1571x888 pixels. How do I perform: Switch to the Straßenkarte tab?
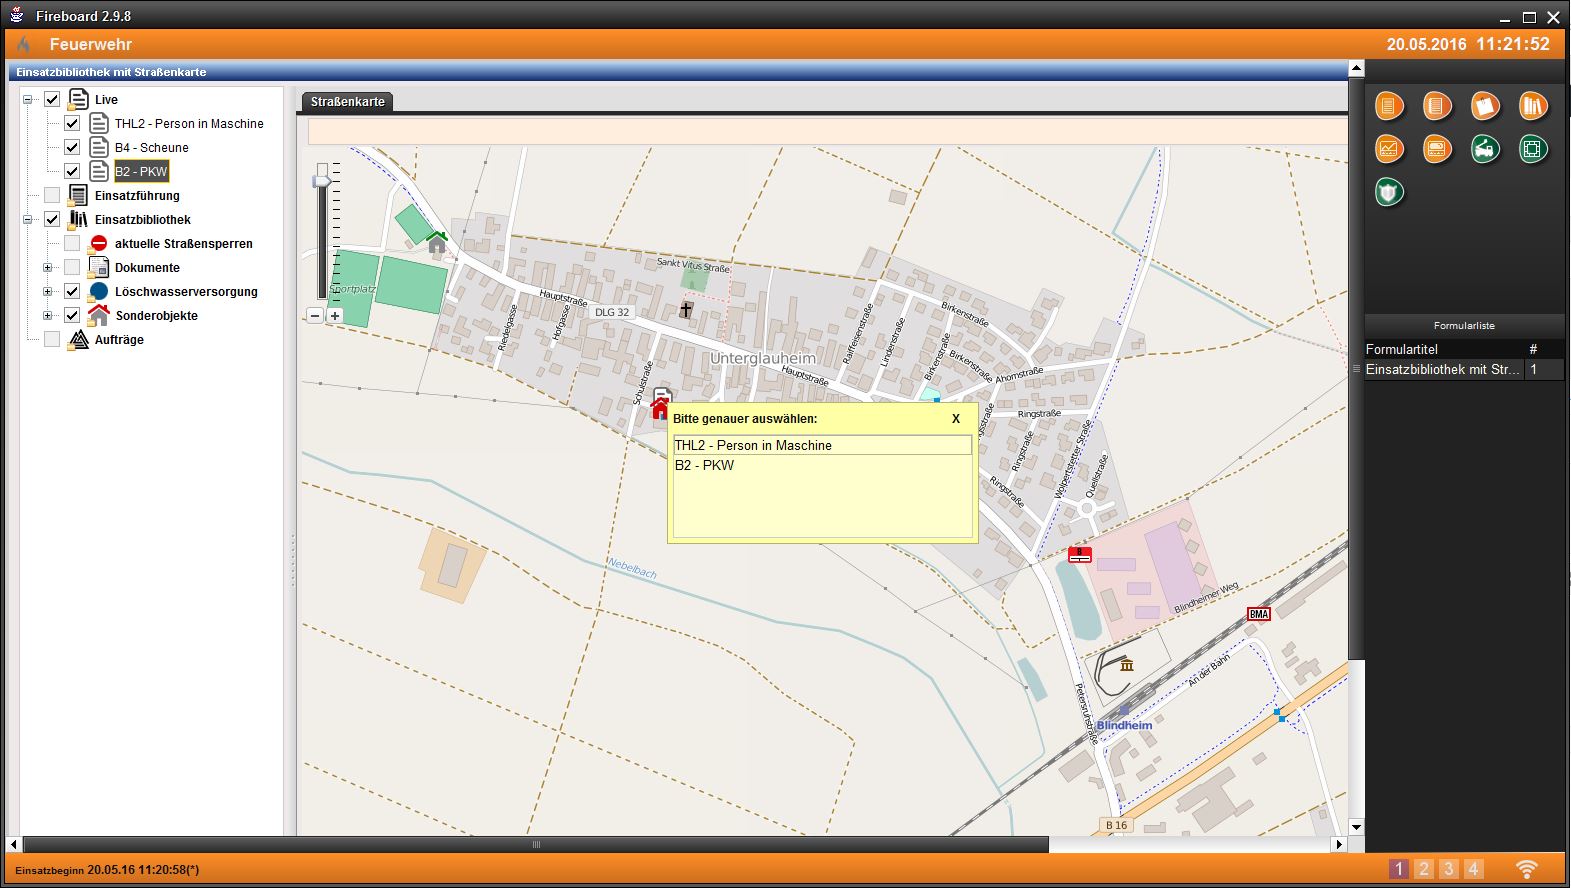coord(347,102)
